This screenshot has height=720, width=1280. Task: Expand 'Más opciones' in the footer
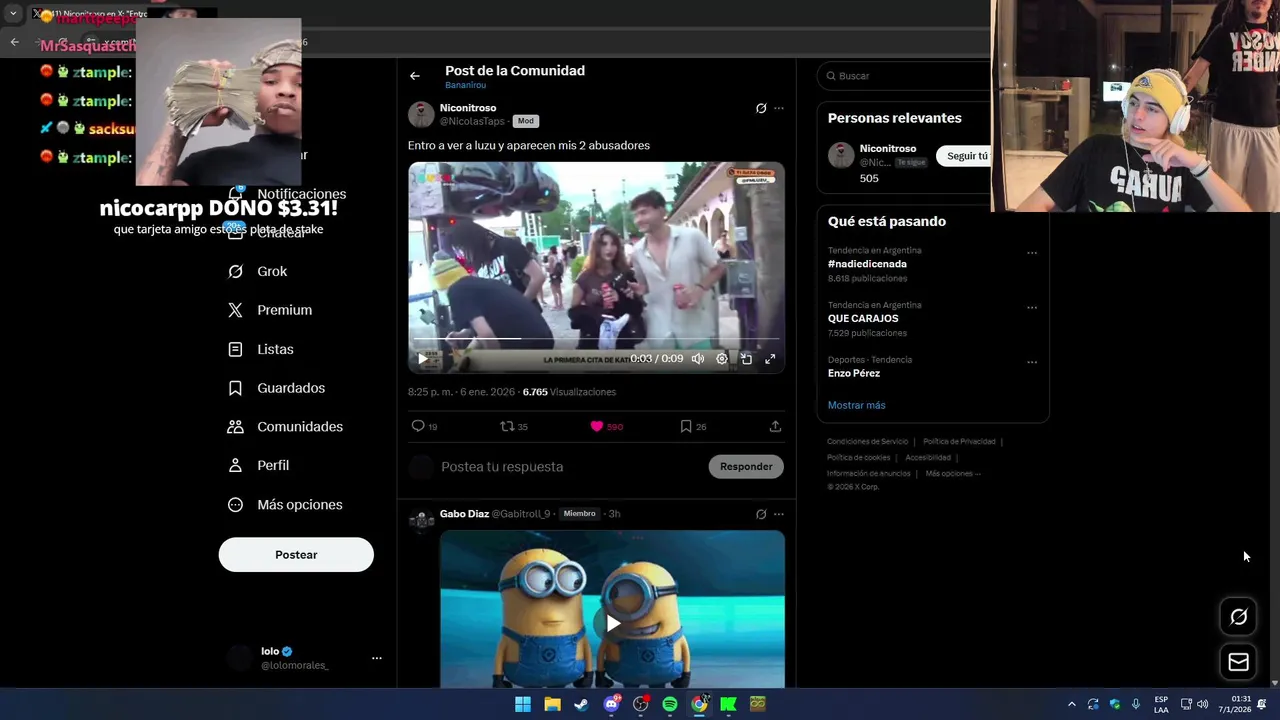coord(953,474)
